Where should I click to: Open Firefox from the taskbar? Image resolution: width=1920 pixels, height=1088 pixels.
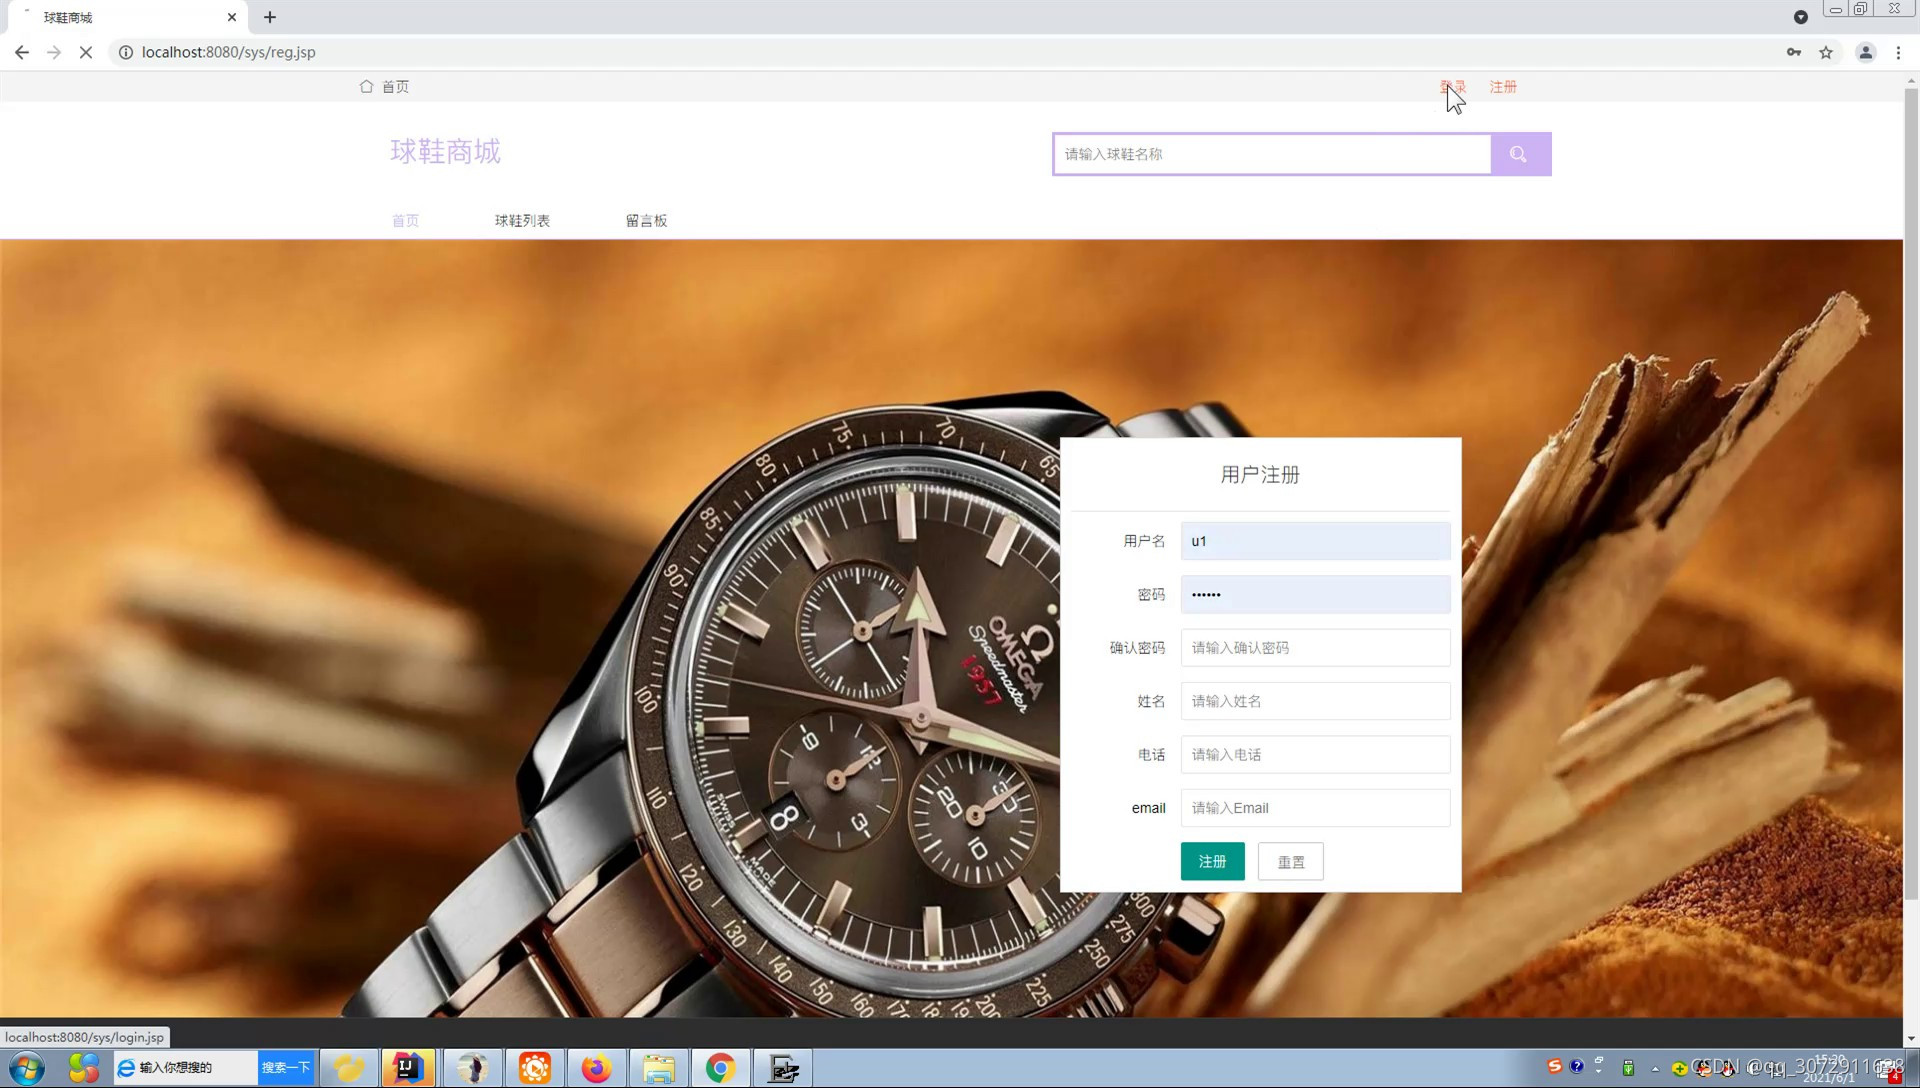596,1068
